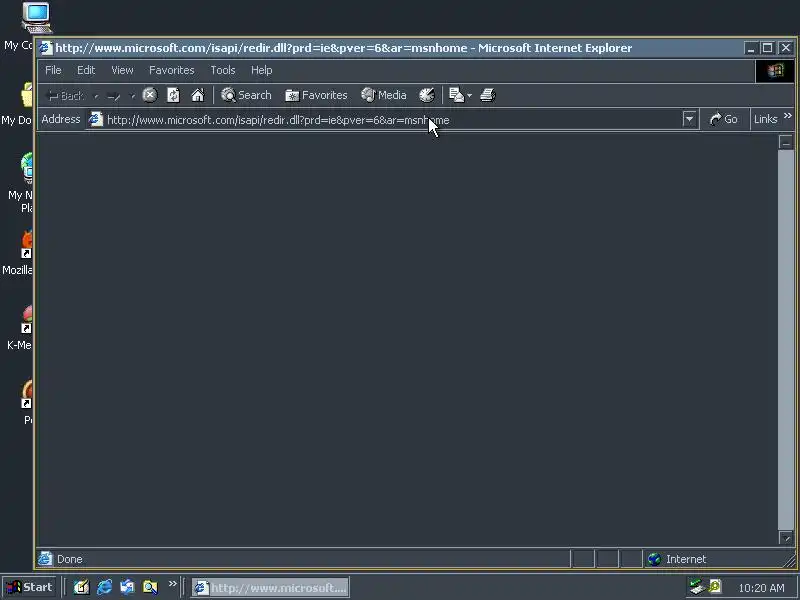Expand the quick launch overflow chevron

point(172,583)
